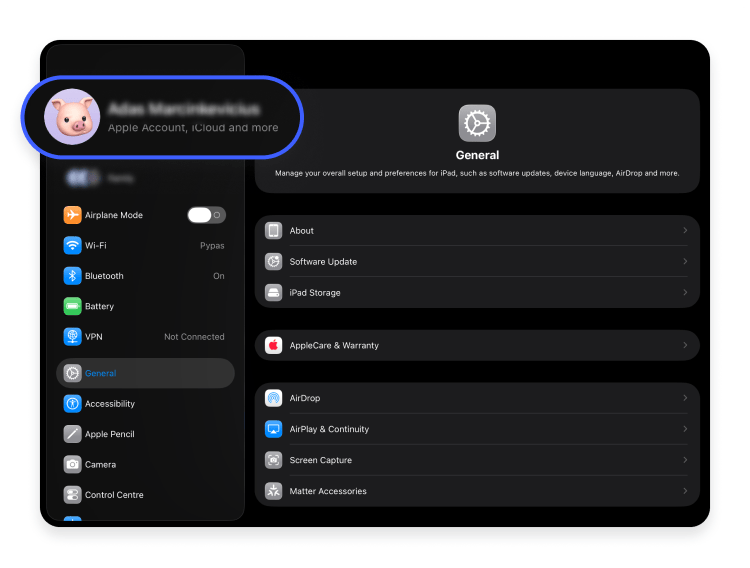Open AirPlay & Continuity chevron arrow
Viewport: 750px width, 568px height.
[685, 429]
